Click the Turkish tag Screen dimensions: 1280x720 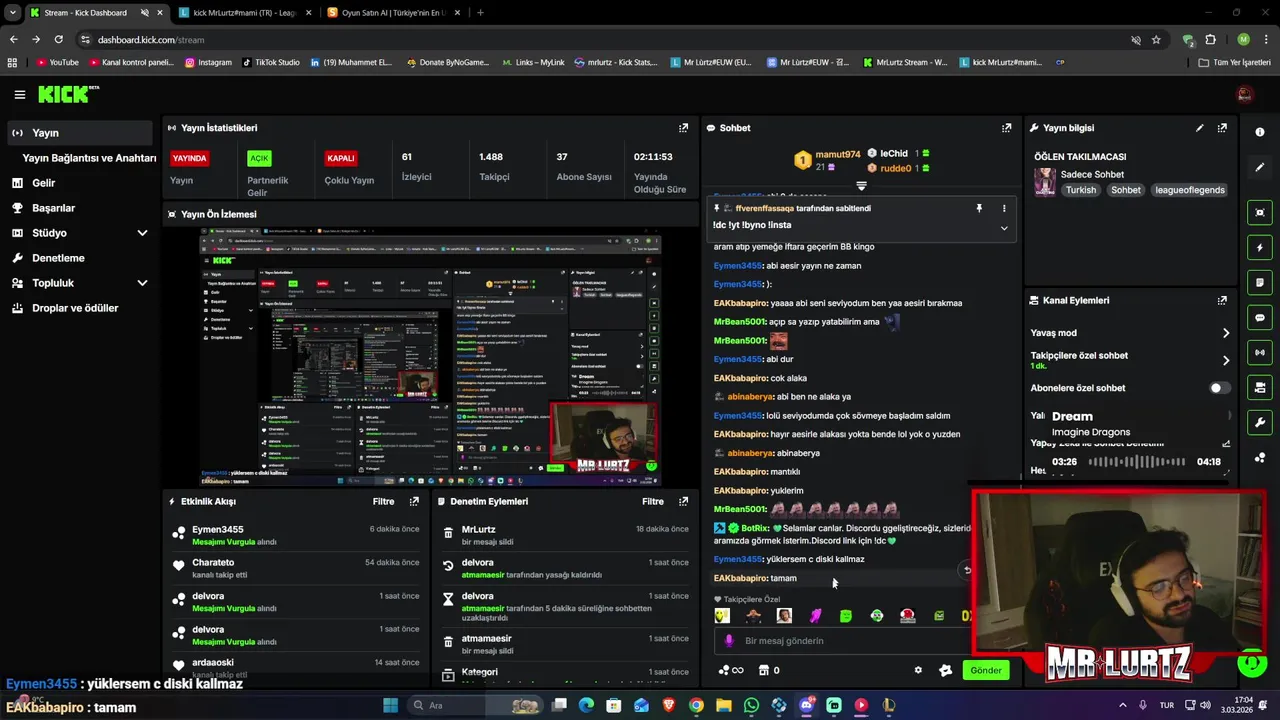coord(1080,190)
